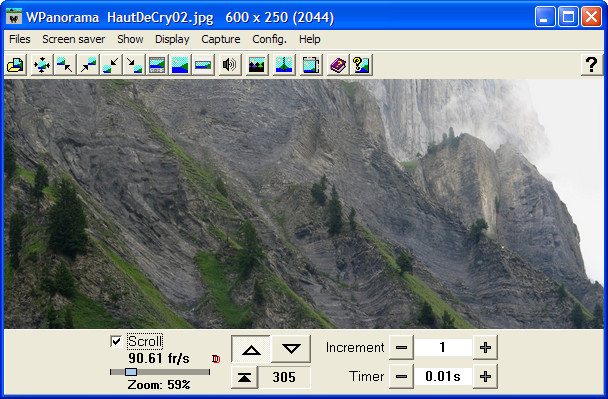The image size is (608, 399).
Task: Click the small red indicator beside fr/s
Action: click(x=216, y=359)
